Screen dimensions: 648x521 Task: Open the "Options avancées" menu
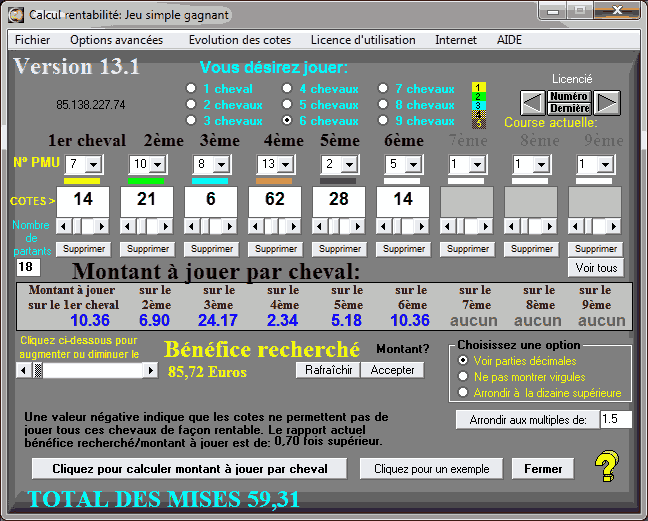click(116, 40)
